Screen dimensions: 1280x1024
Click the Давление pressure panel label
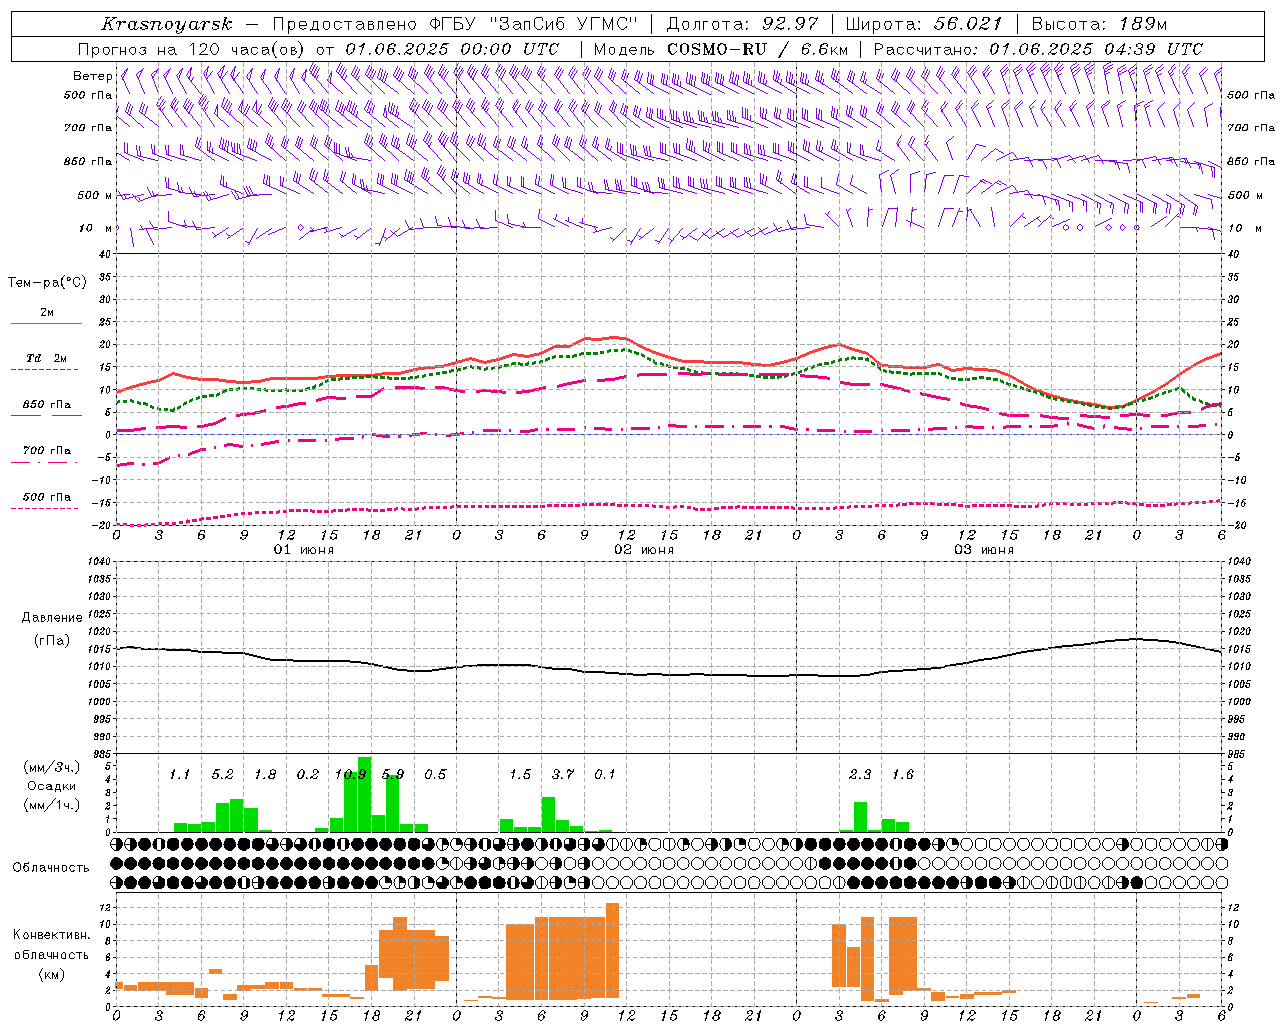52,618
